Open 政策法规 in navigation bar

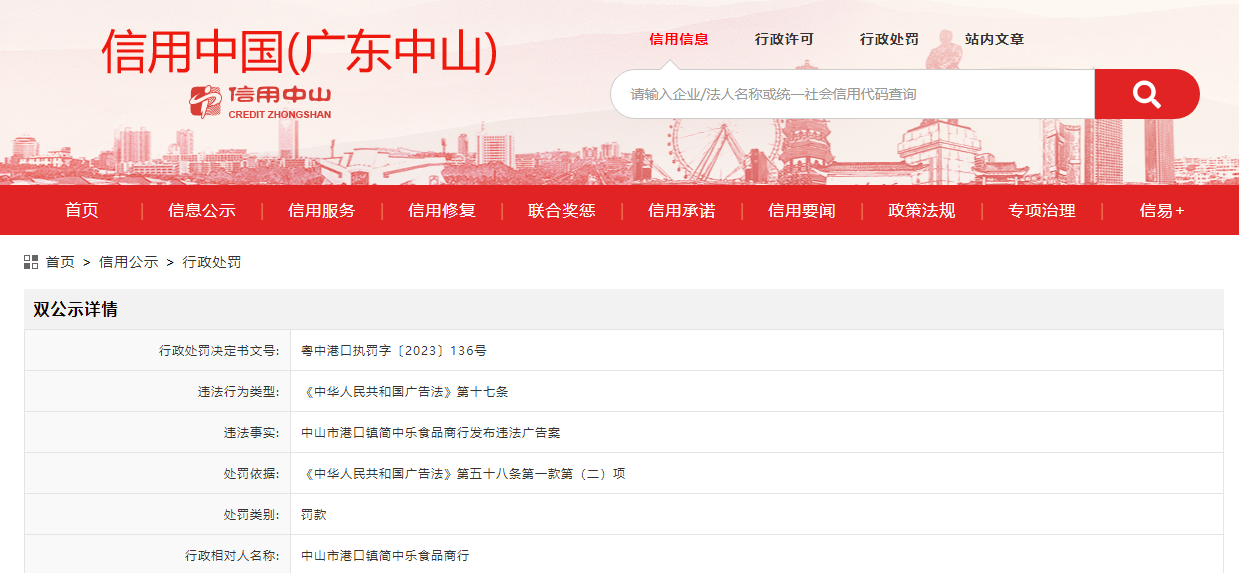click(x=922, y=210)
